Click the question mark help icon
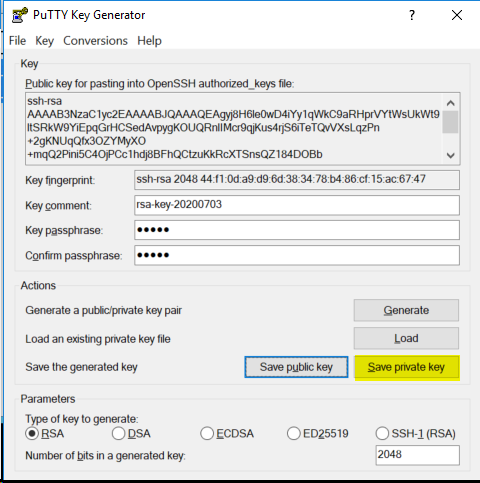The height and width of the screenshot is (483, 480). coord(412,15)
